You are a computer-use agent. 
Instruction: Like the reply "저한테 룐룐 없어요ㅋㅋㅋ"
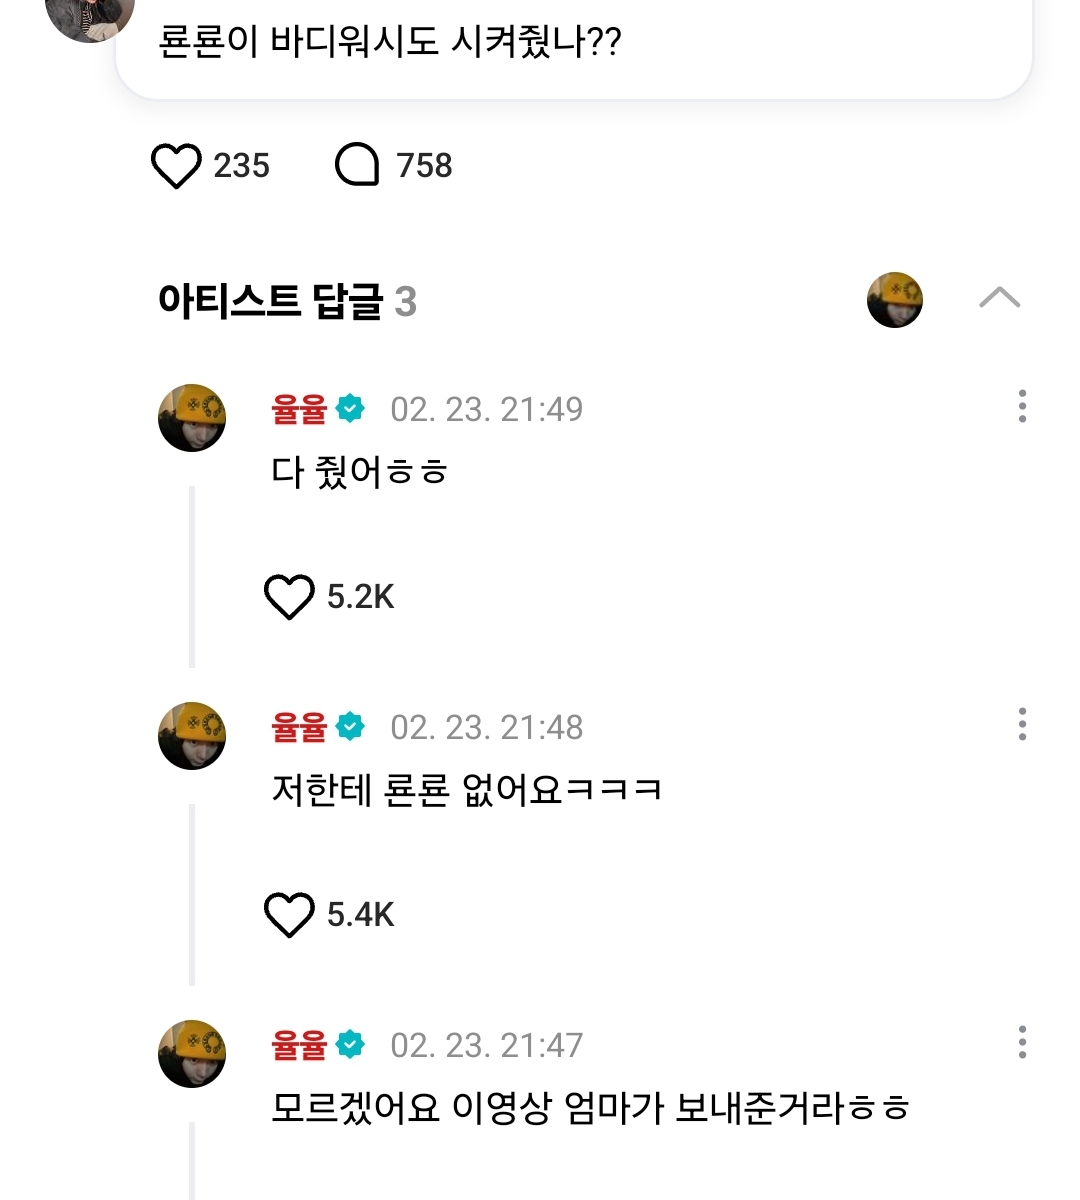coord(288,915)
